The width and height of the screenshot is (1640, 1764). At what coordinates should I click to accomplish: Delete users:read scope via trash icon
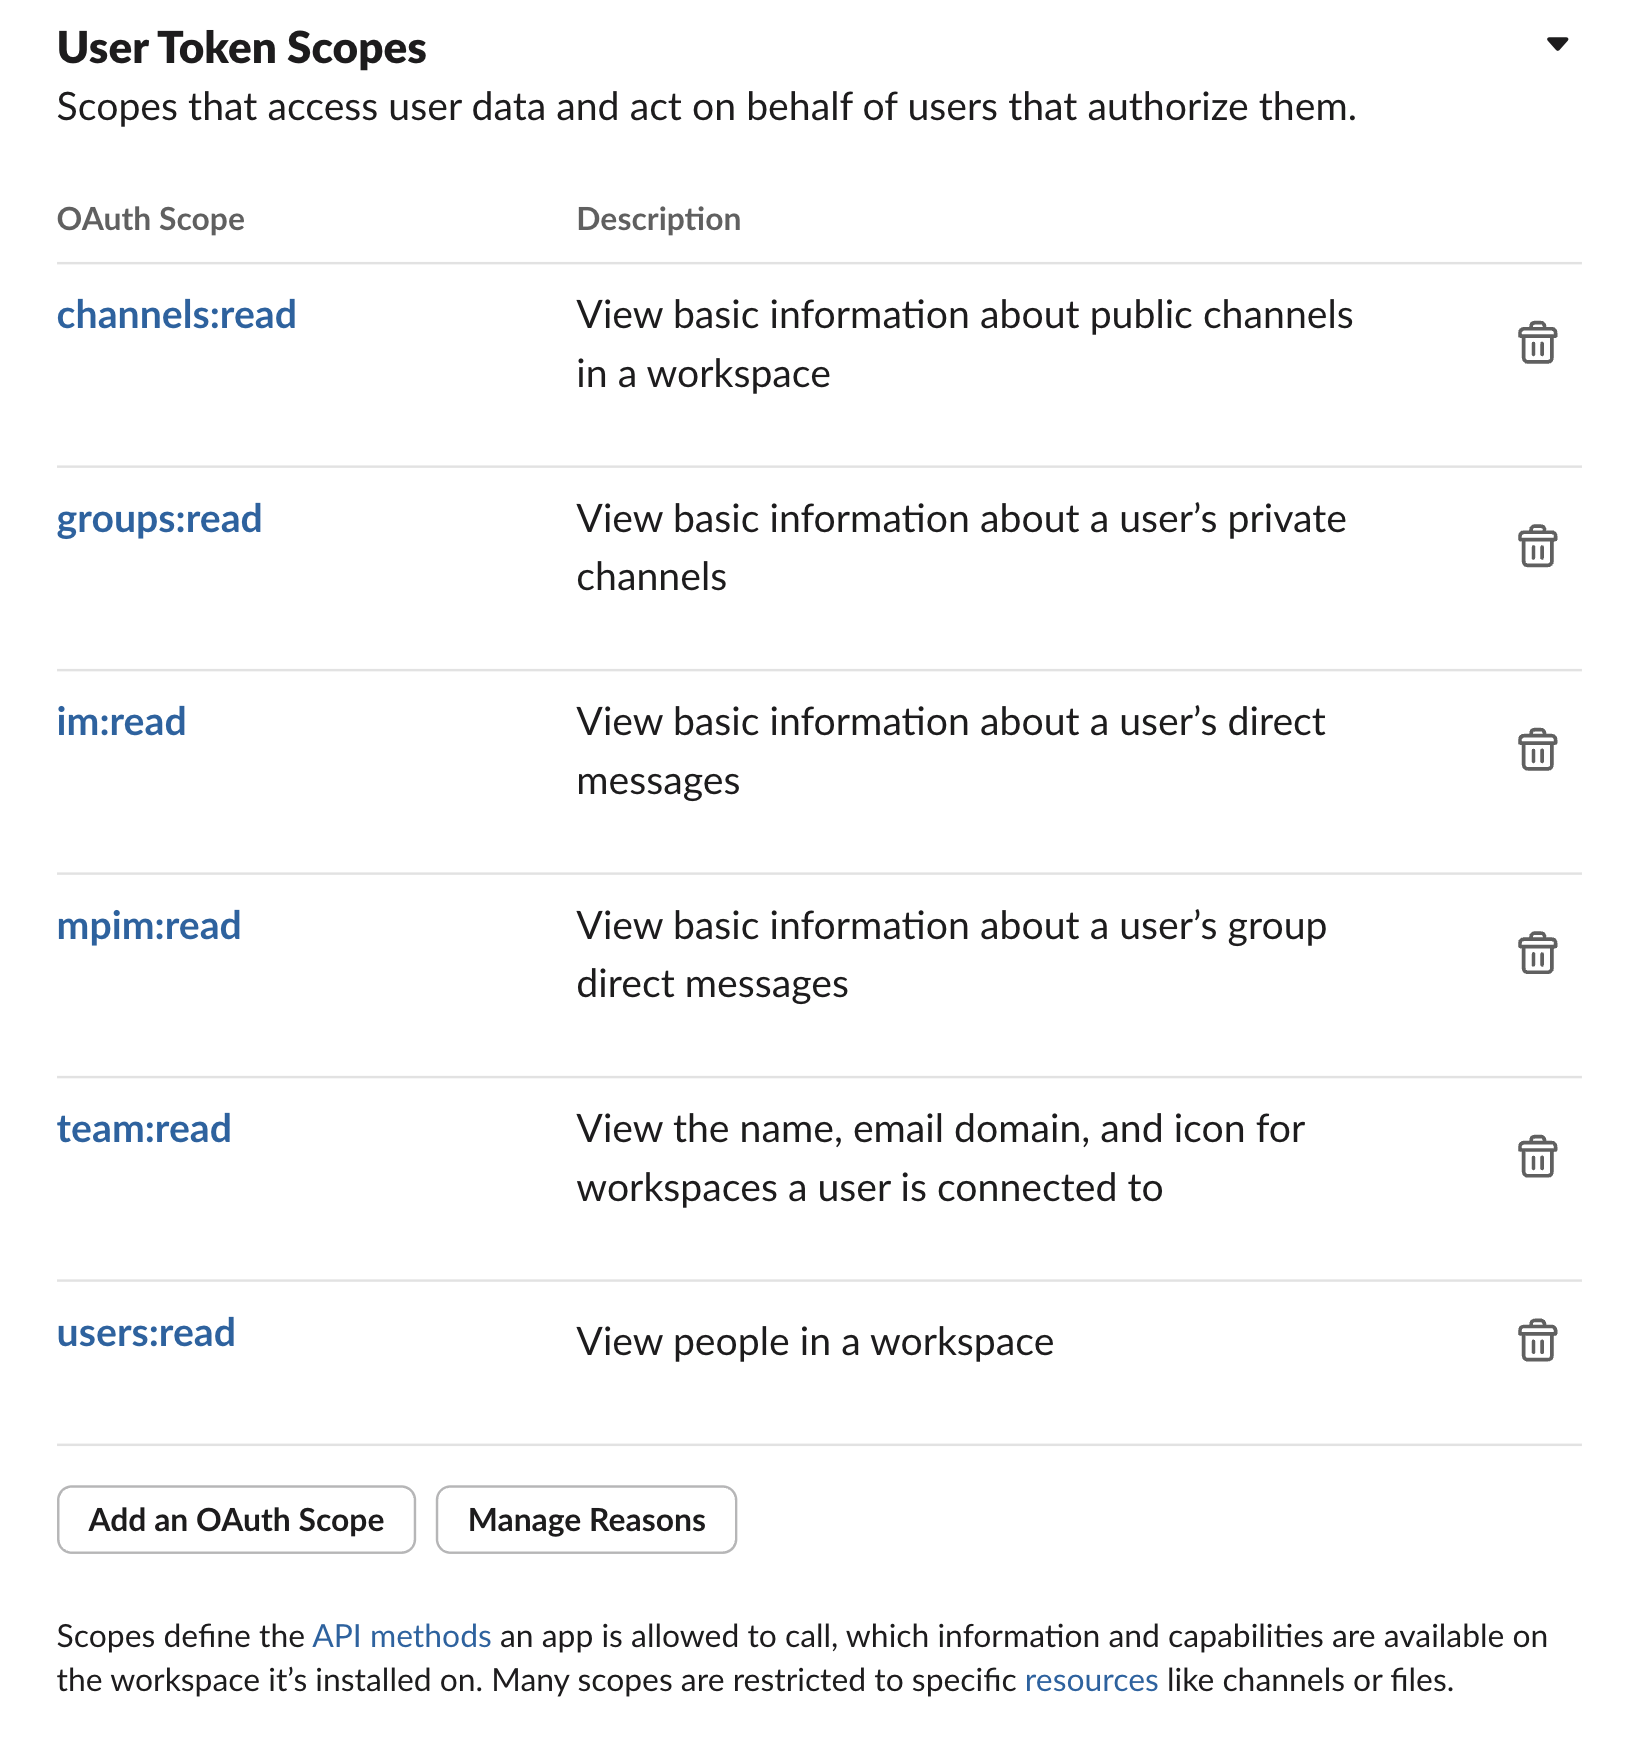[x=1537, y=1341]
